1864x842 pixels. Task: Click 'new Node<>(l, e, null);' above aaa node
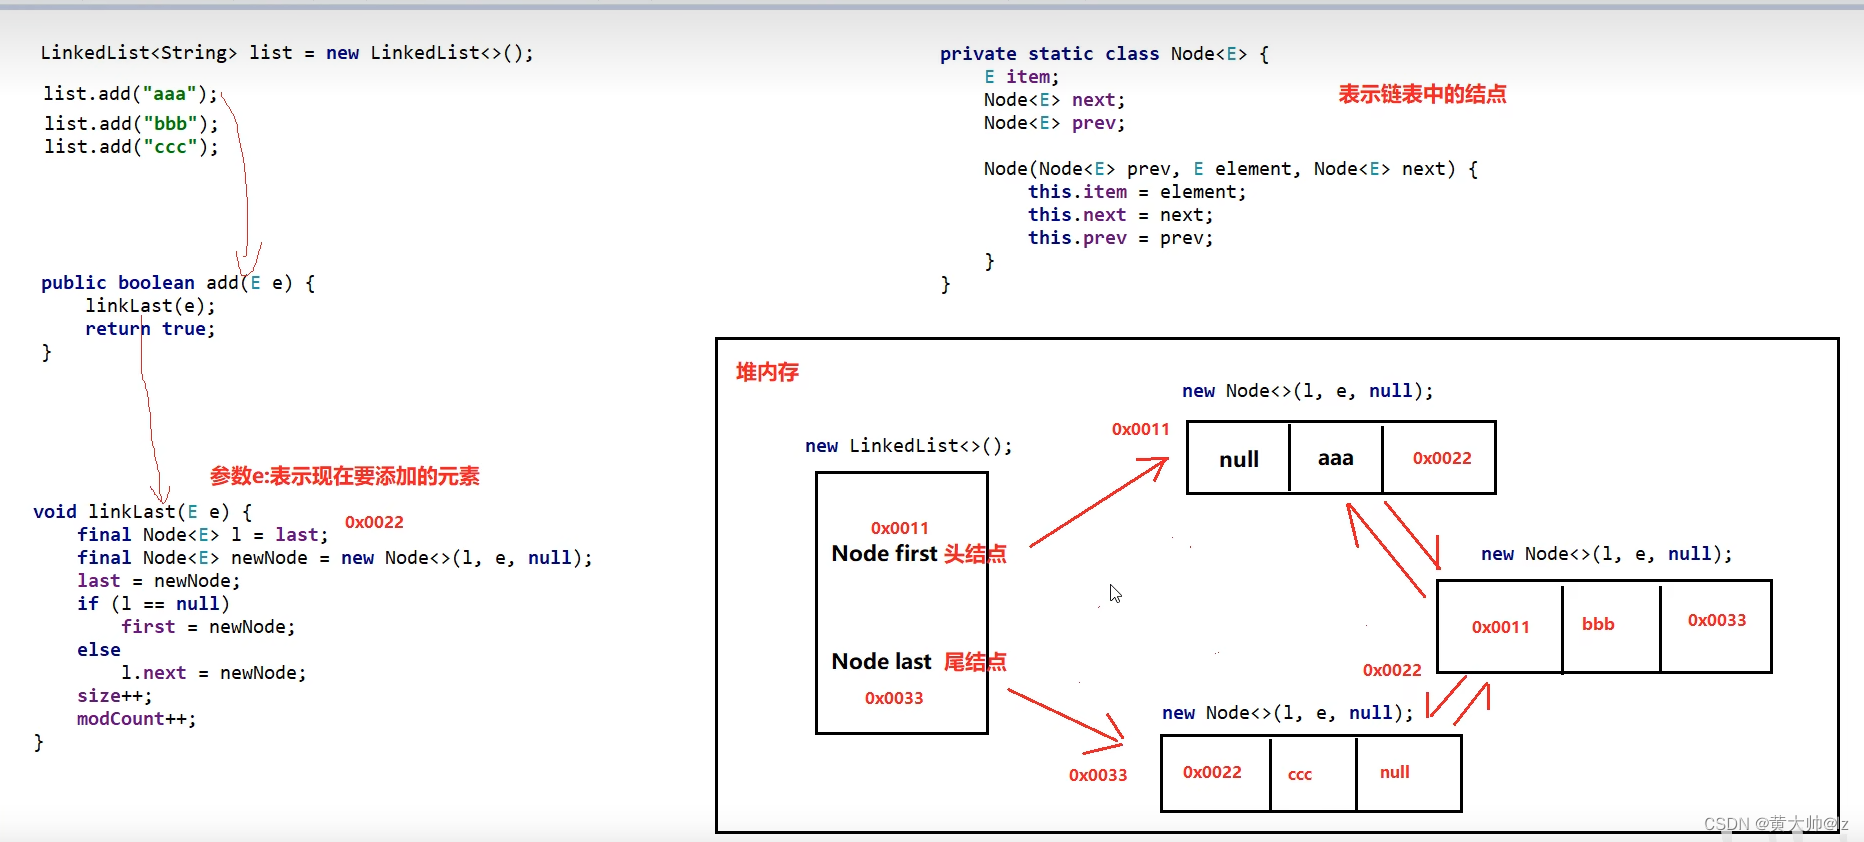pyautogui.click(x=1307, y=391)
